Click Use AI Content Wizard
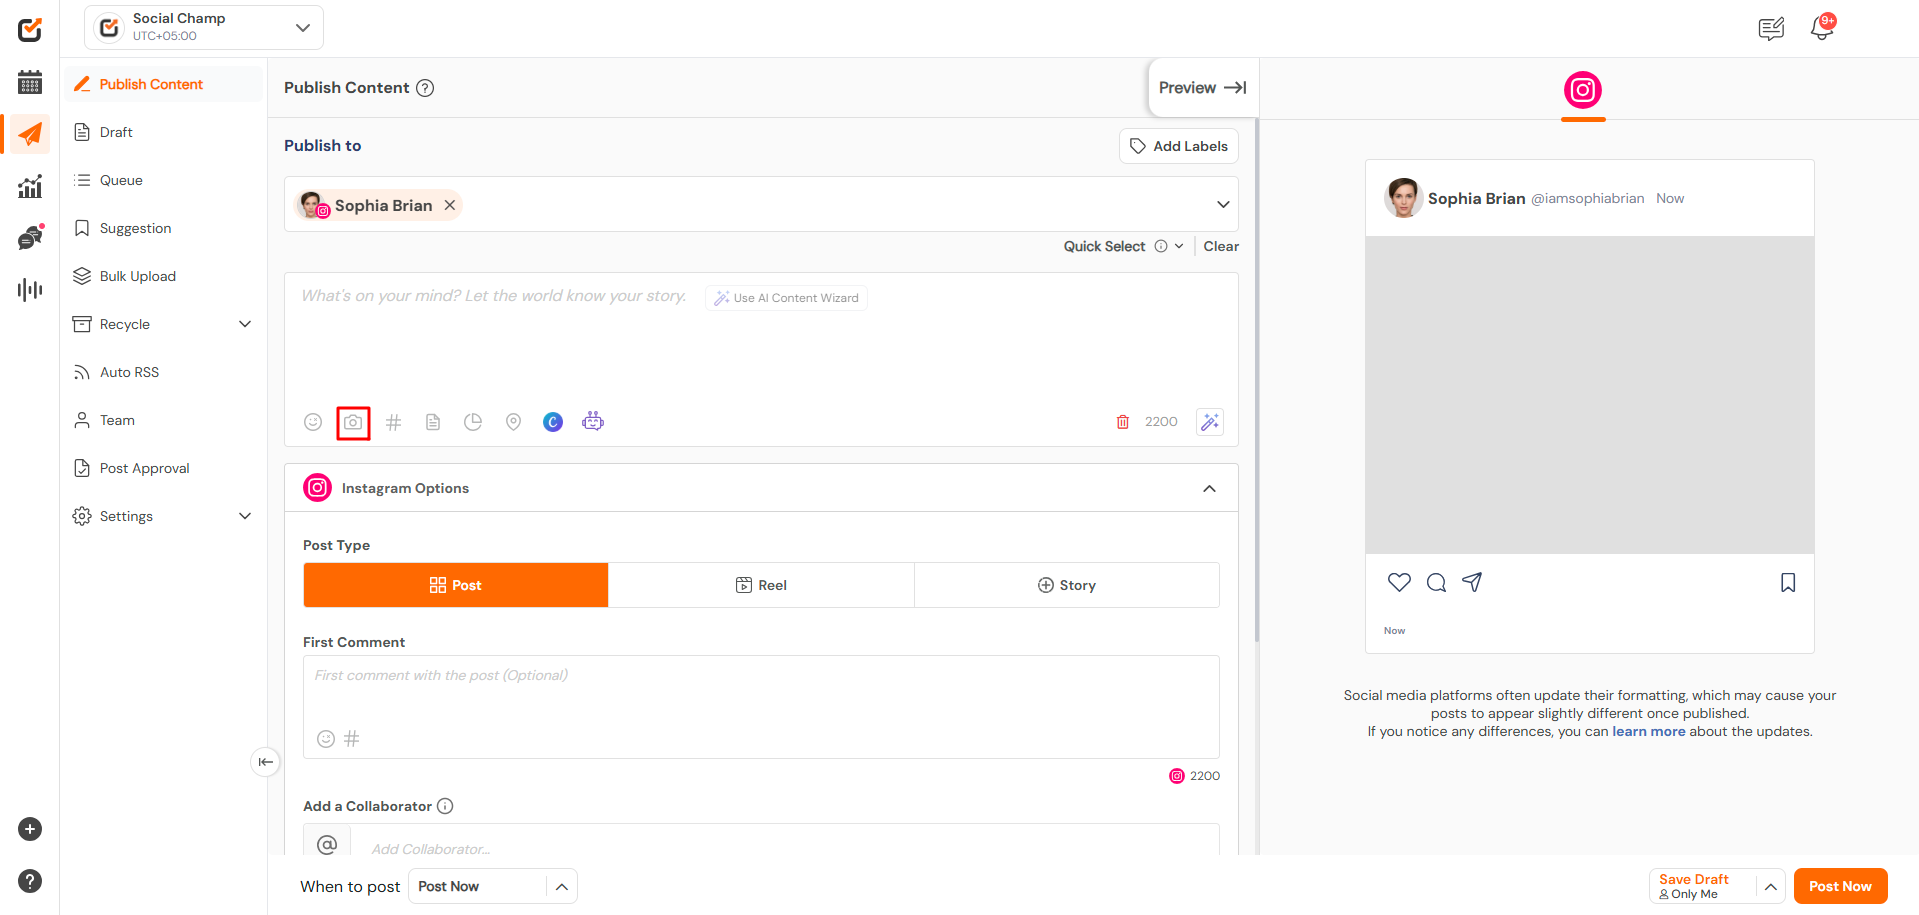The height and width of the screenshot is (915, 1919). coord(786,298)
